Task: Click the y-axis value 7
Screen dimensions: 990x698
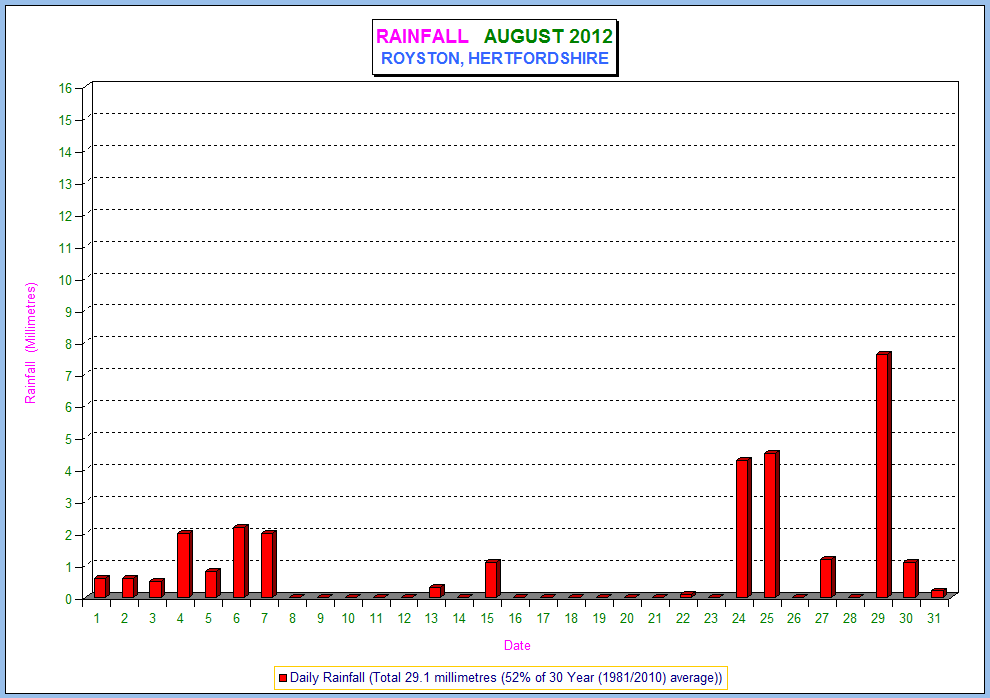Action: point(69,376)
